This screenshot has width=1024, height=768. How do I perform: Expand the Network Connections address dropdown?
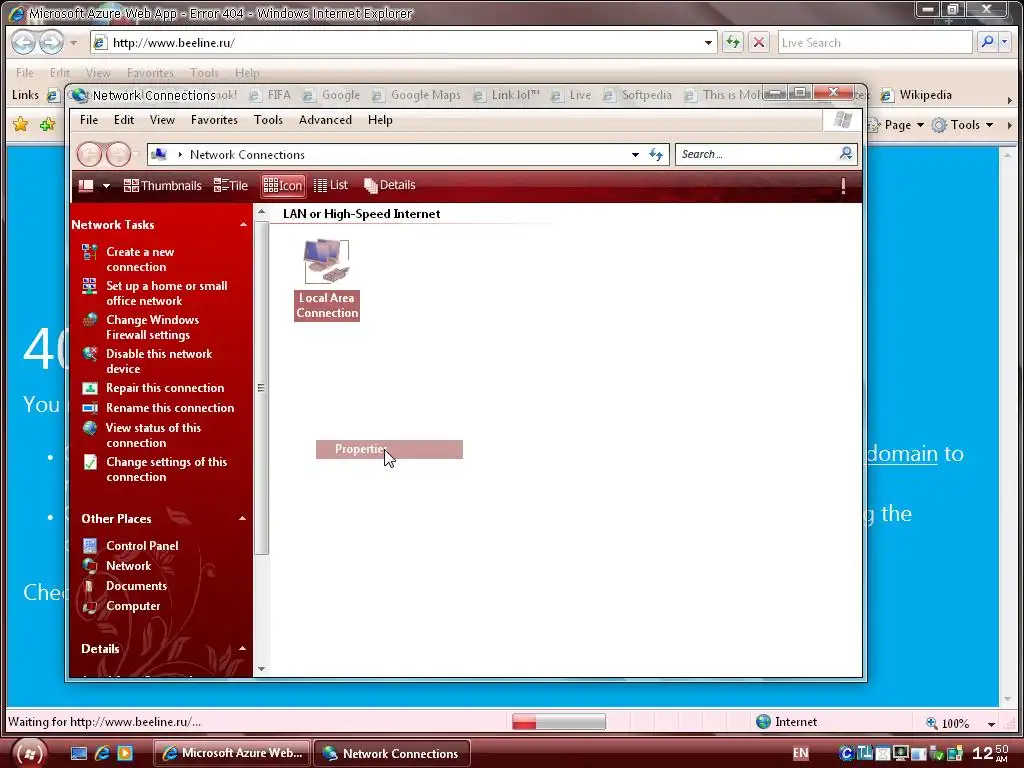[635, 155]
